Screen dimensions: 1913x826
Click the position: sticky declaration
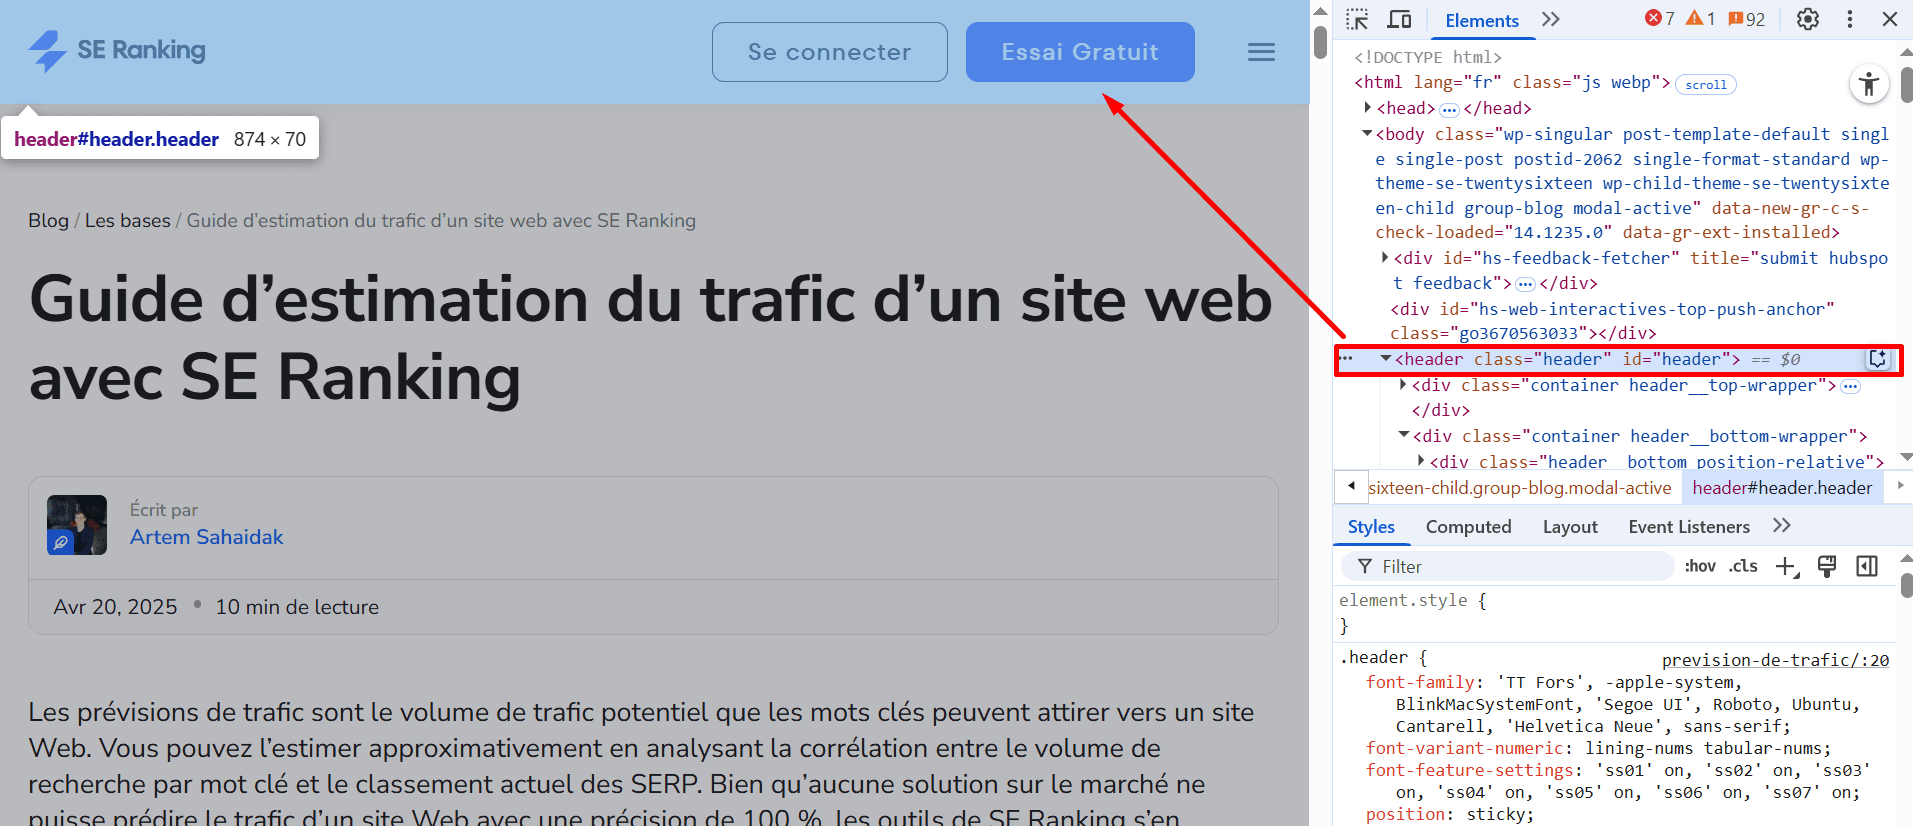[x=1449, y=814]
